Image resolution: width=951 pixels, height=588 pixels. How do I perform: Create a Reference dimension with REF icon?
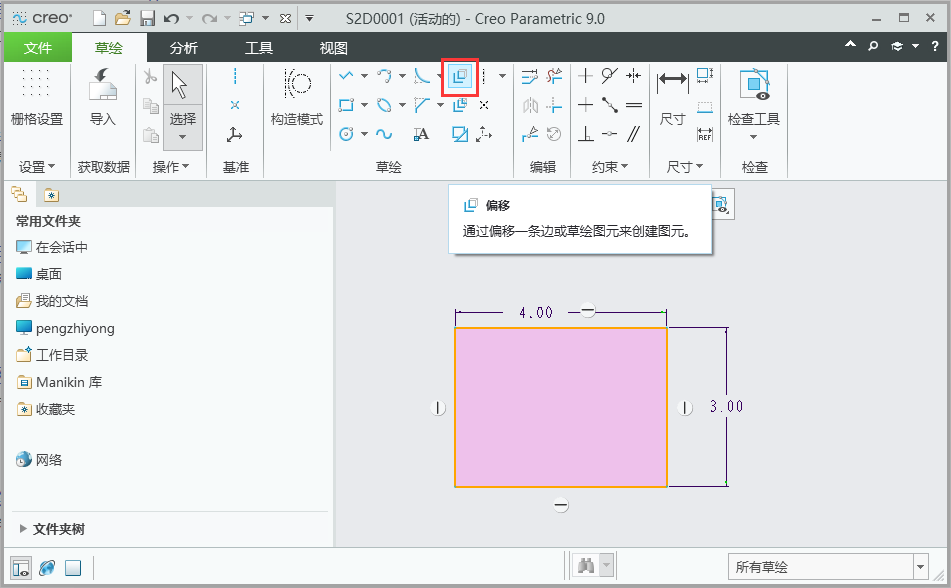coord(705,134)
